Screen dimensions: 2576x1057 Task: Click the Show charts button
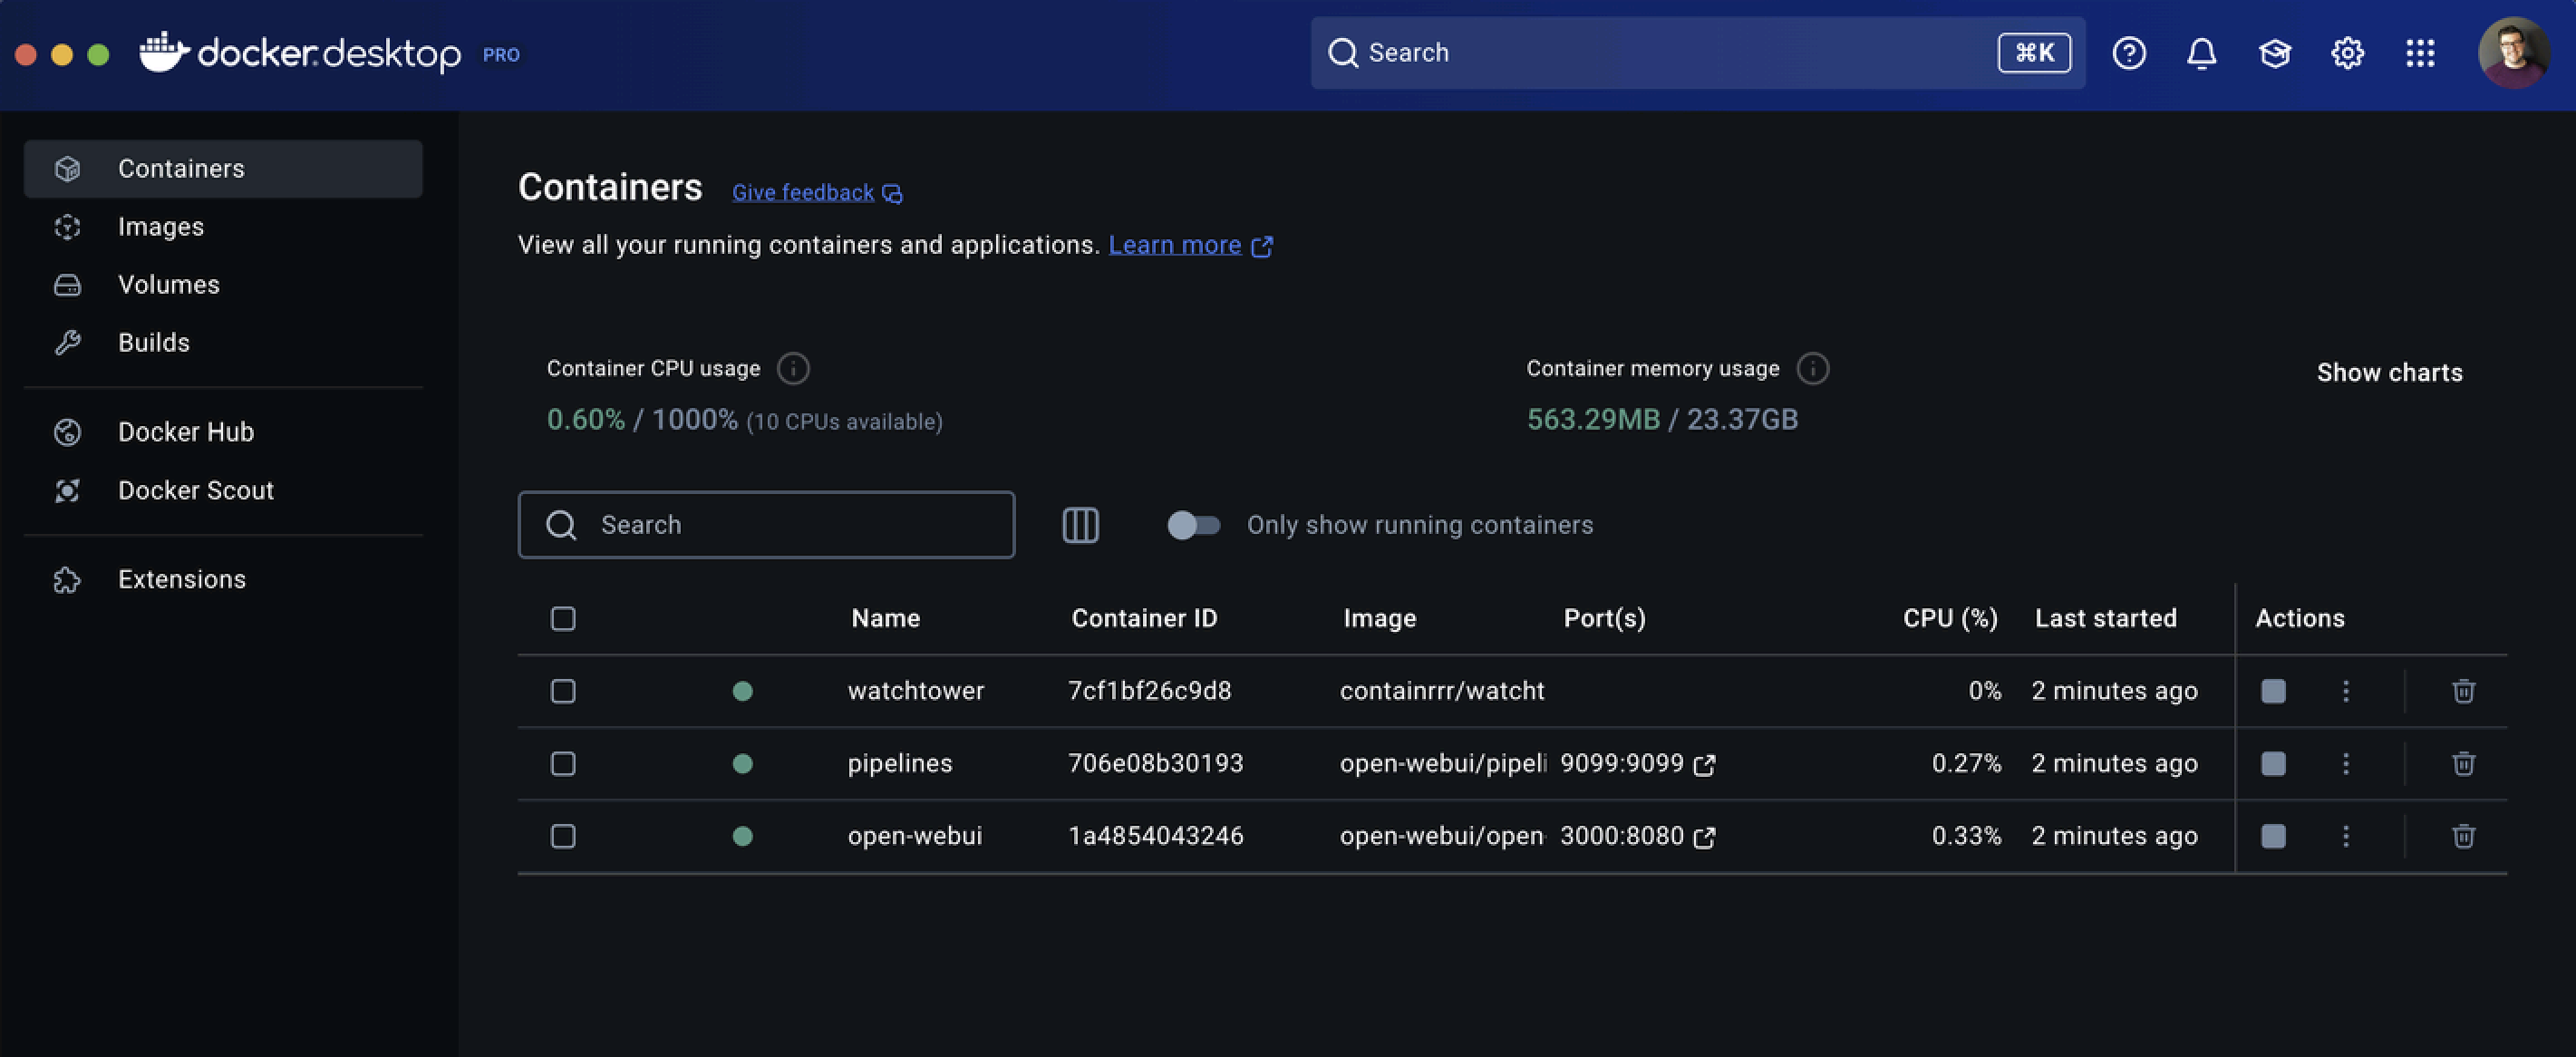[x=2389, y=373]
